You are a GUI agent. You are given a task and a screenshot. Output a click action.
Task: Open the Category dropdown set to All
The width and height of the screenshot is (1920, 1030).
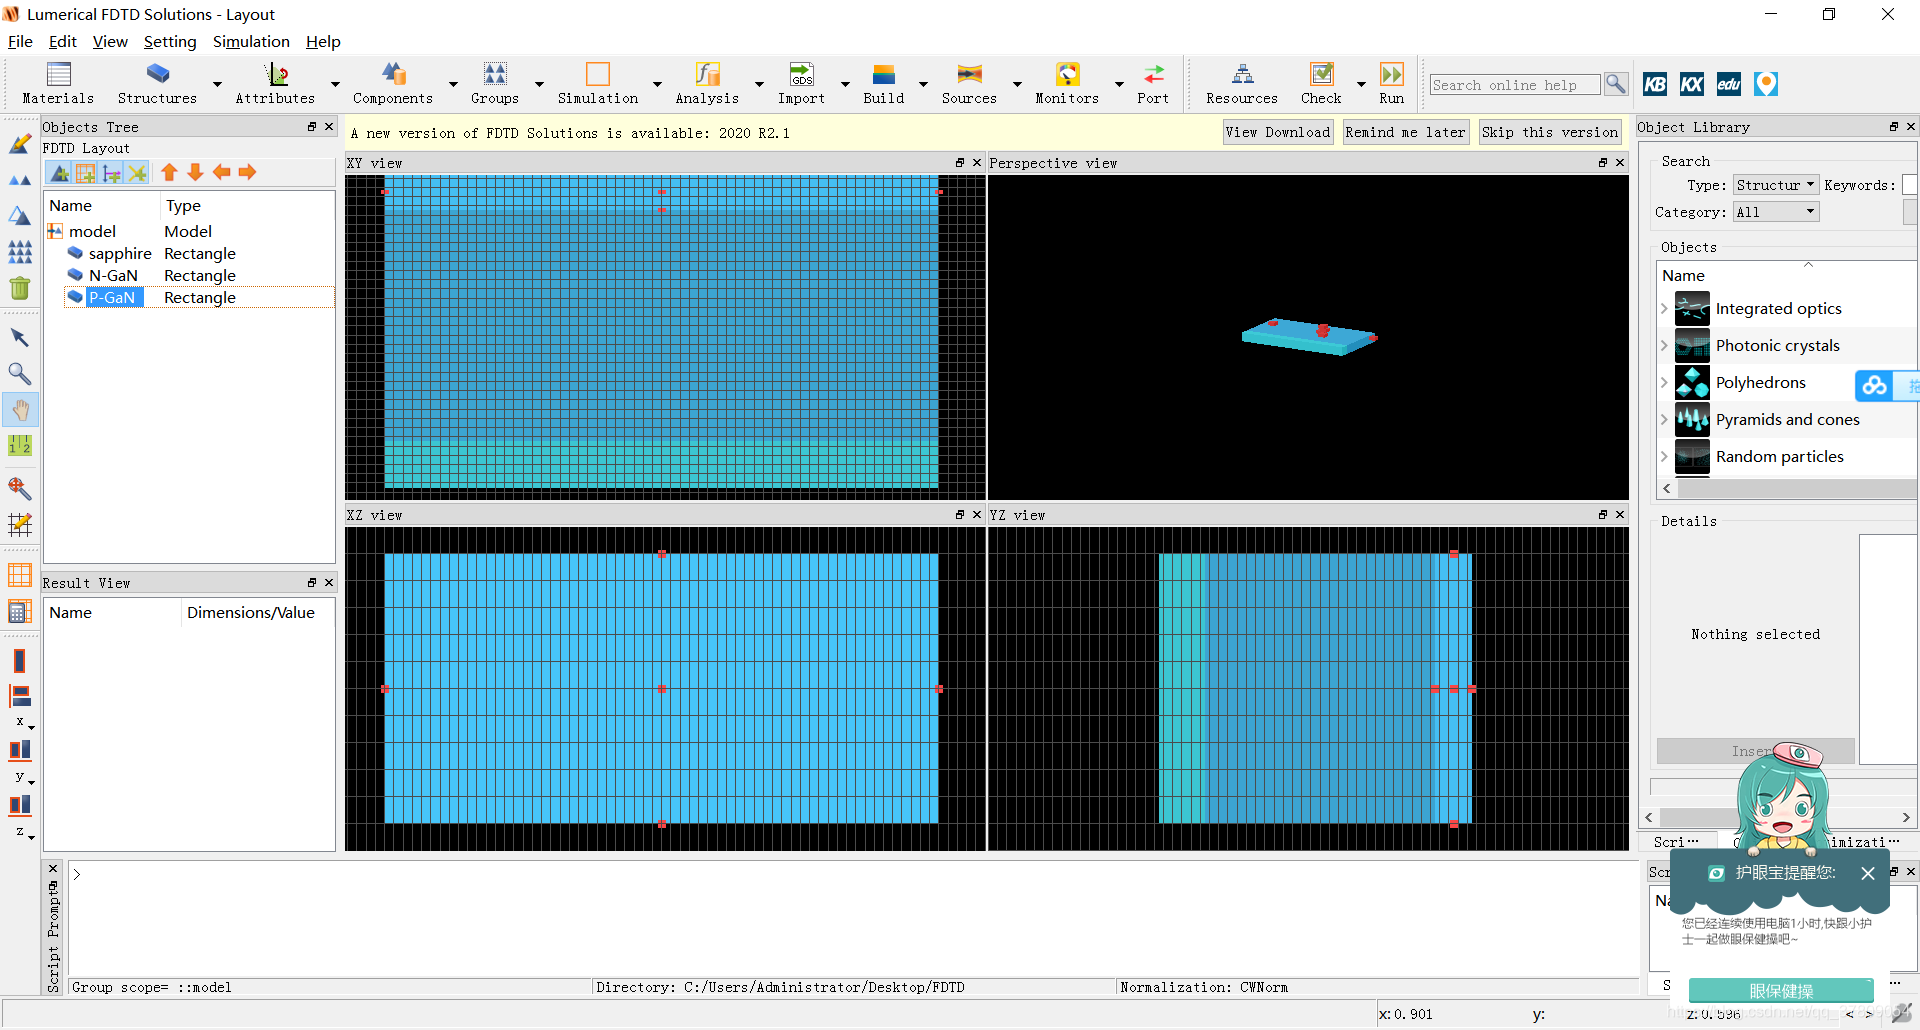pyautogui.click(x=1775, y=212)
